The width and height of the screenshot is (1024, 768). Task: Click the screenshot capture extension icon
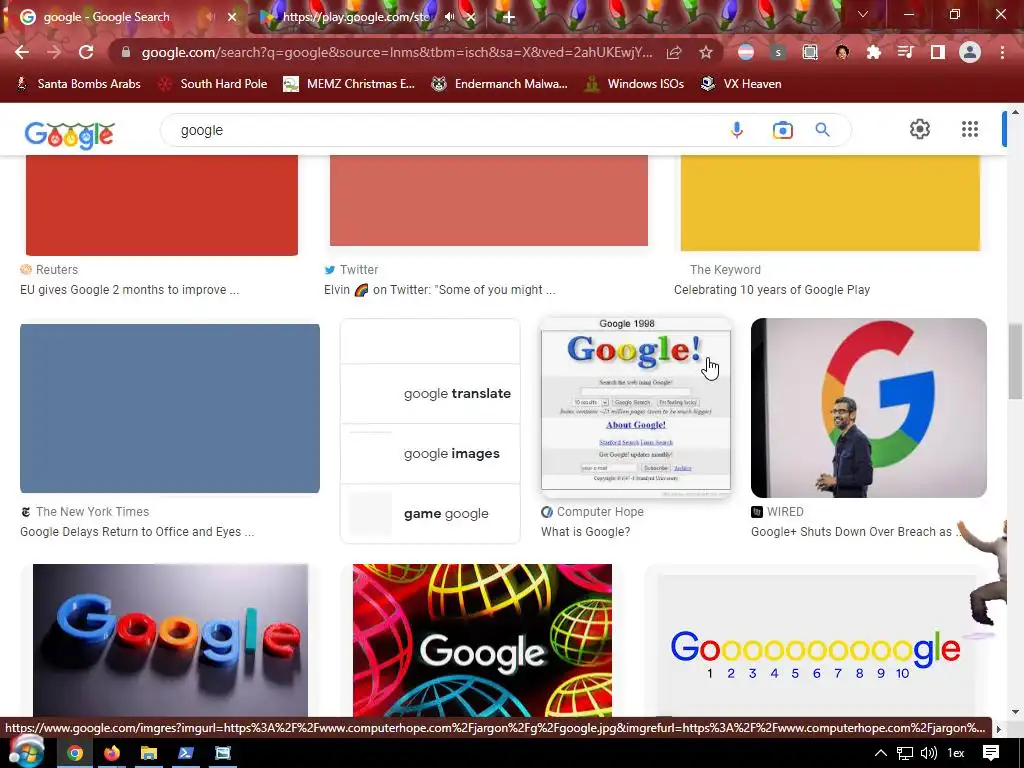pyautogui.click(x=810, y=52)
